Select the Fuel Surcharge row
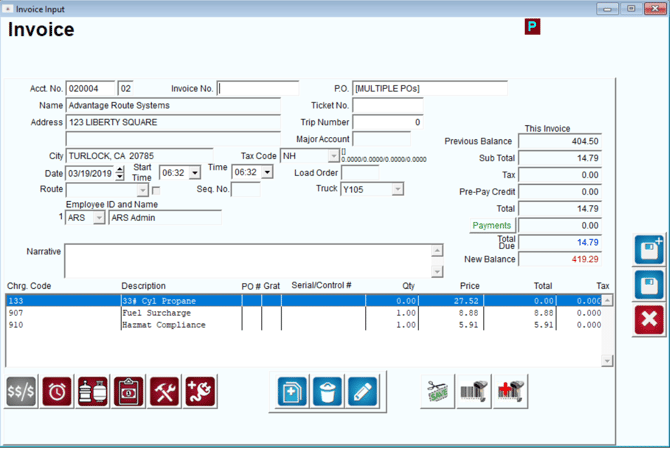 304,313
